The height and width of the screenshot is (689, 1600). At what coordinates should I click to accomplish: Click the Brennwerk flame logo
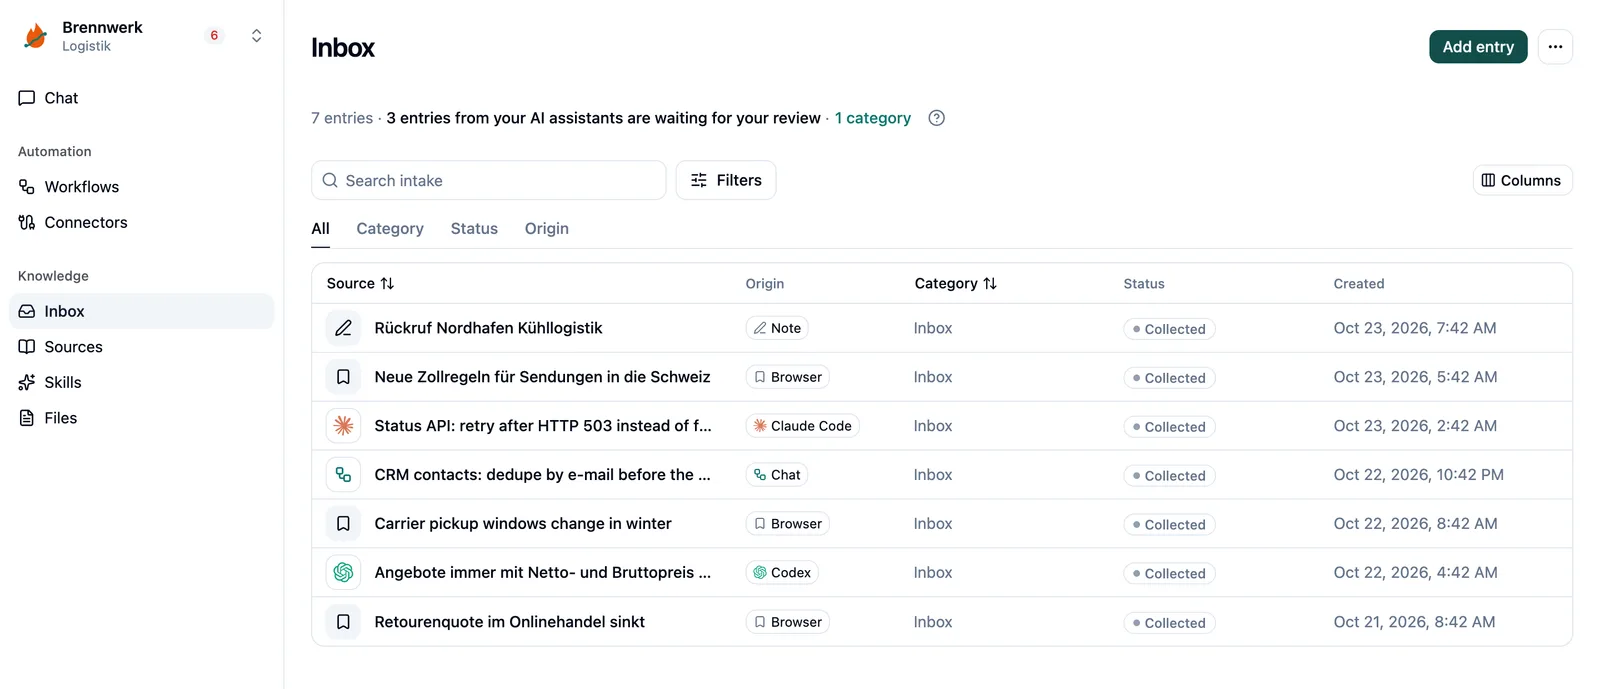pyautogui.click(x=36, y=36)
